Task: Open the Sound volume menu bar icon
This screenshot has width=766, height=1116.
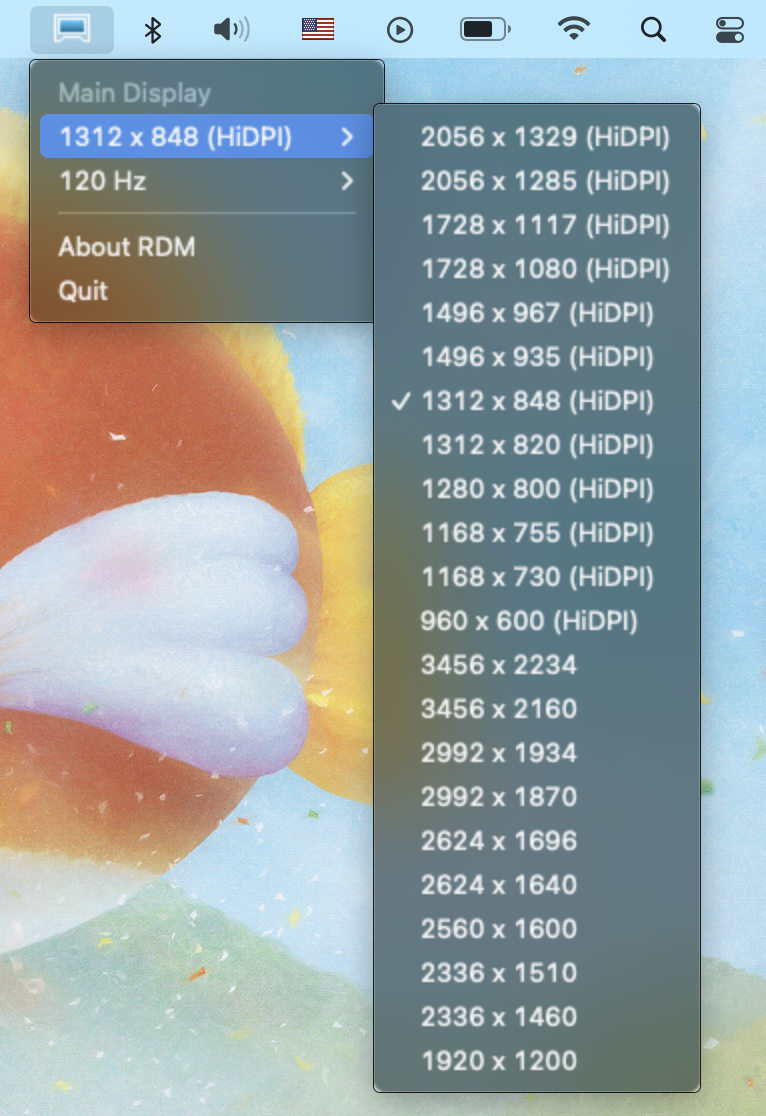Action: (x=231, y=29)
